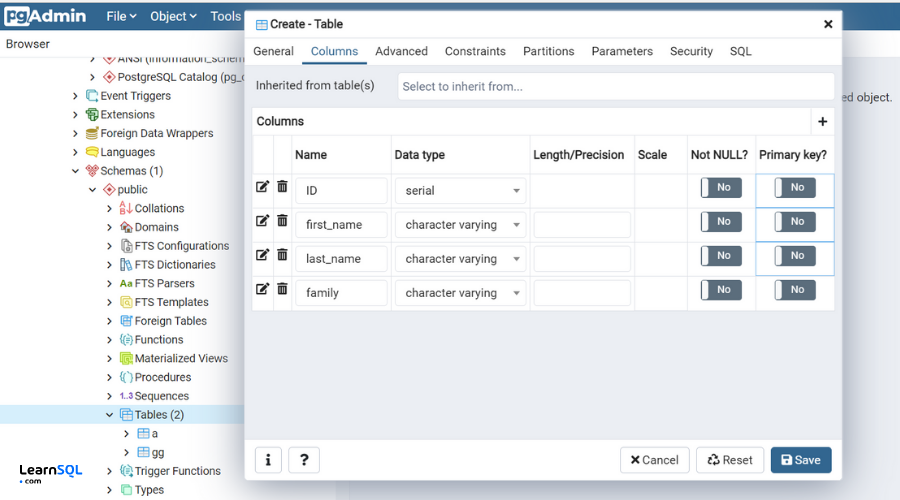The width and height of the screenshot is (900, 500).
Task: Close the Create - Table dialog
Action: coord(828,24)
